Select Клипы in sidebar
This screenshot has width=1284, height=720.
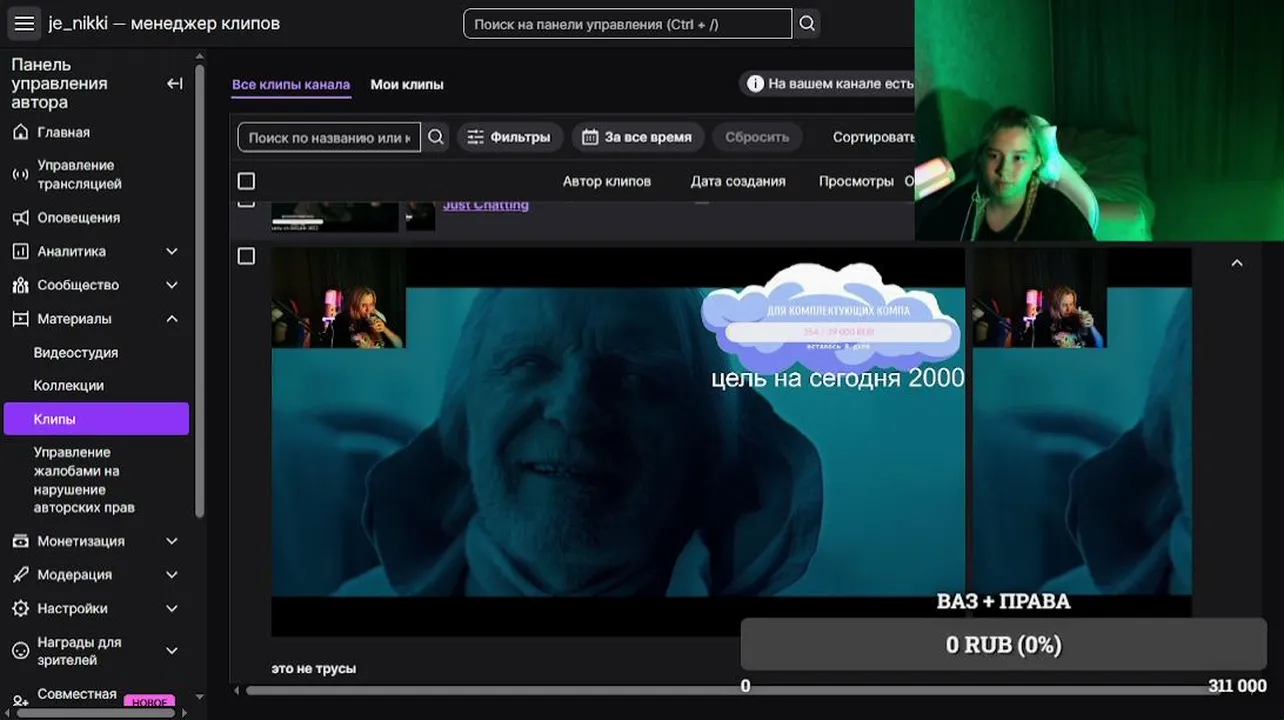[96, 419]
